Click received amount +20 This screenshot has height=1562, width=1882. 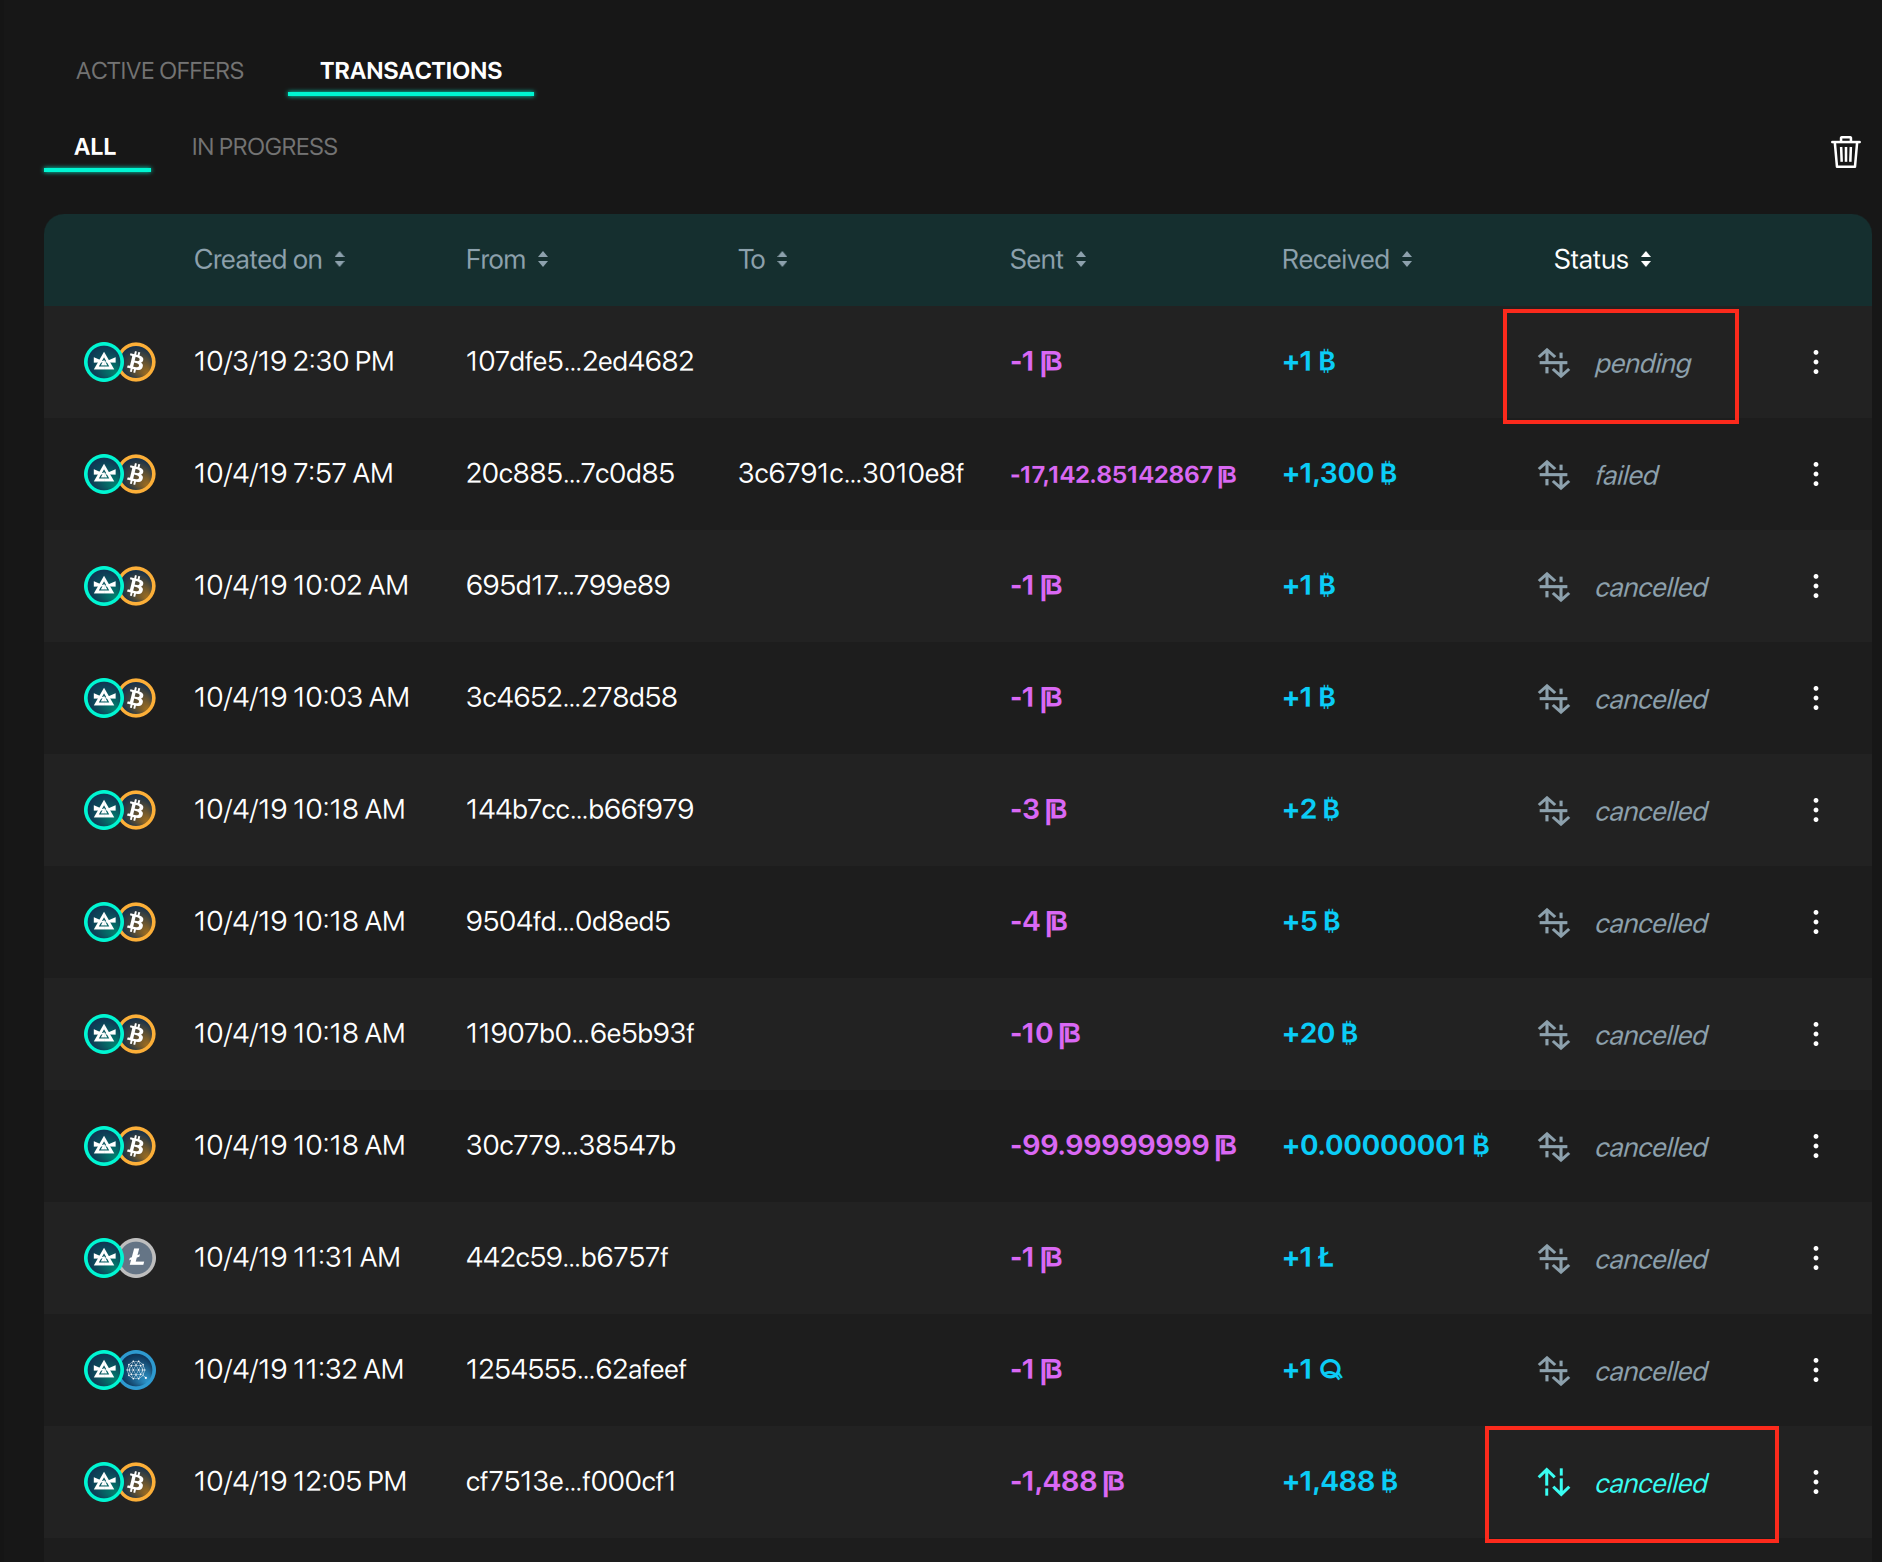tap(1320, 1034)
